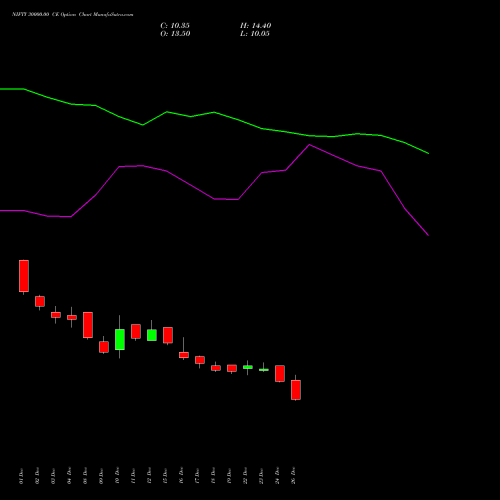This screenshot has height=500, width=500.
Task: Select the red candle above 08 Dec
Action: click(x=88, y=325)
